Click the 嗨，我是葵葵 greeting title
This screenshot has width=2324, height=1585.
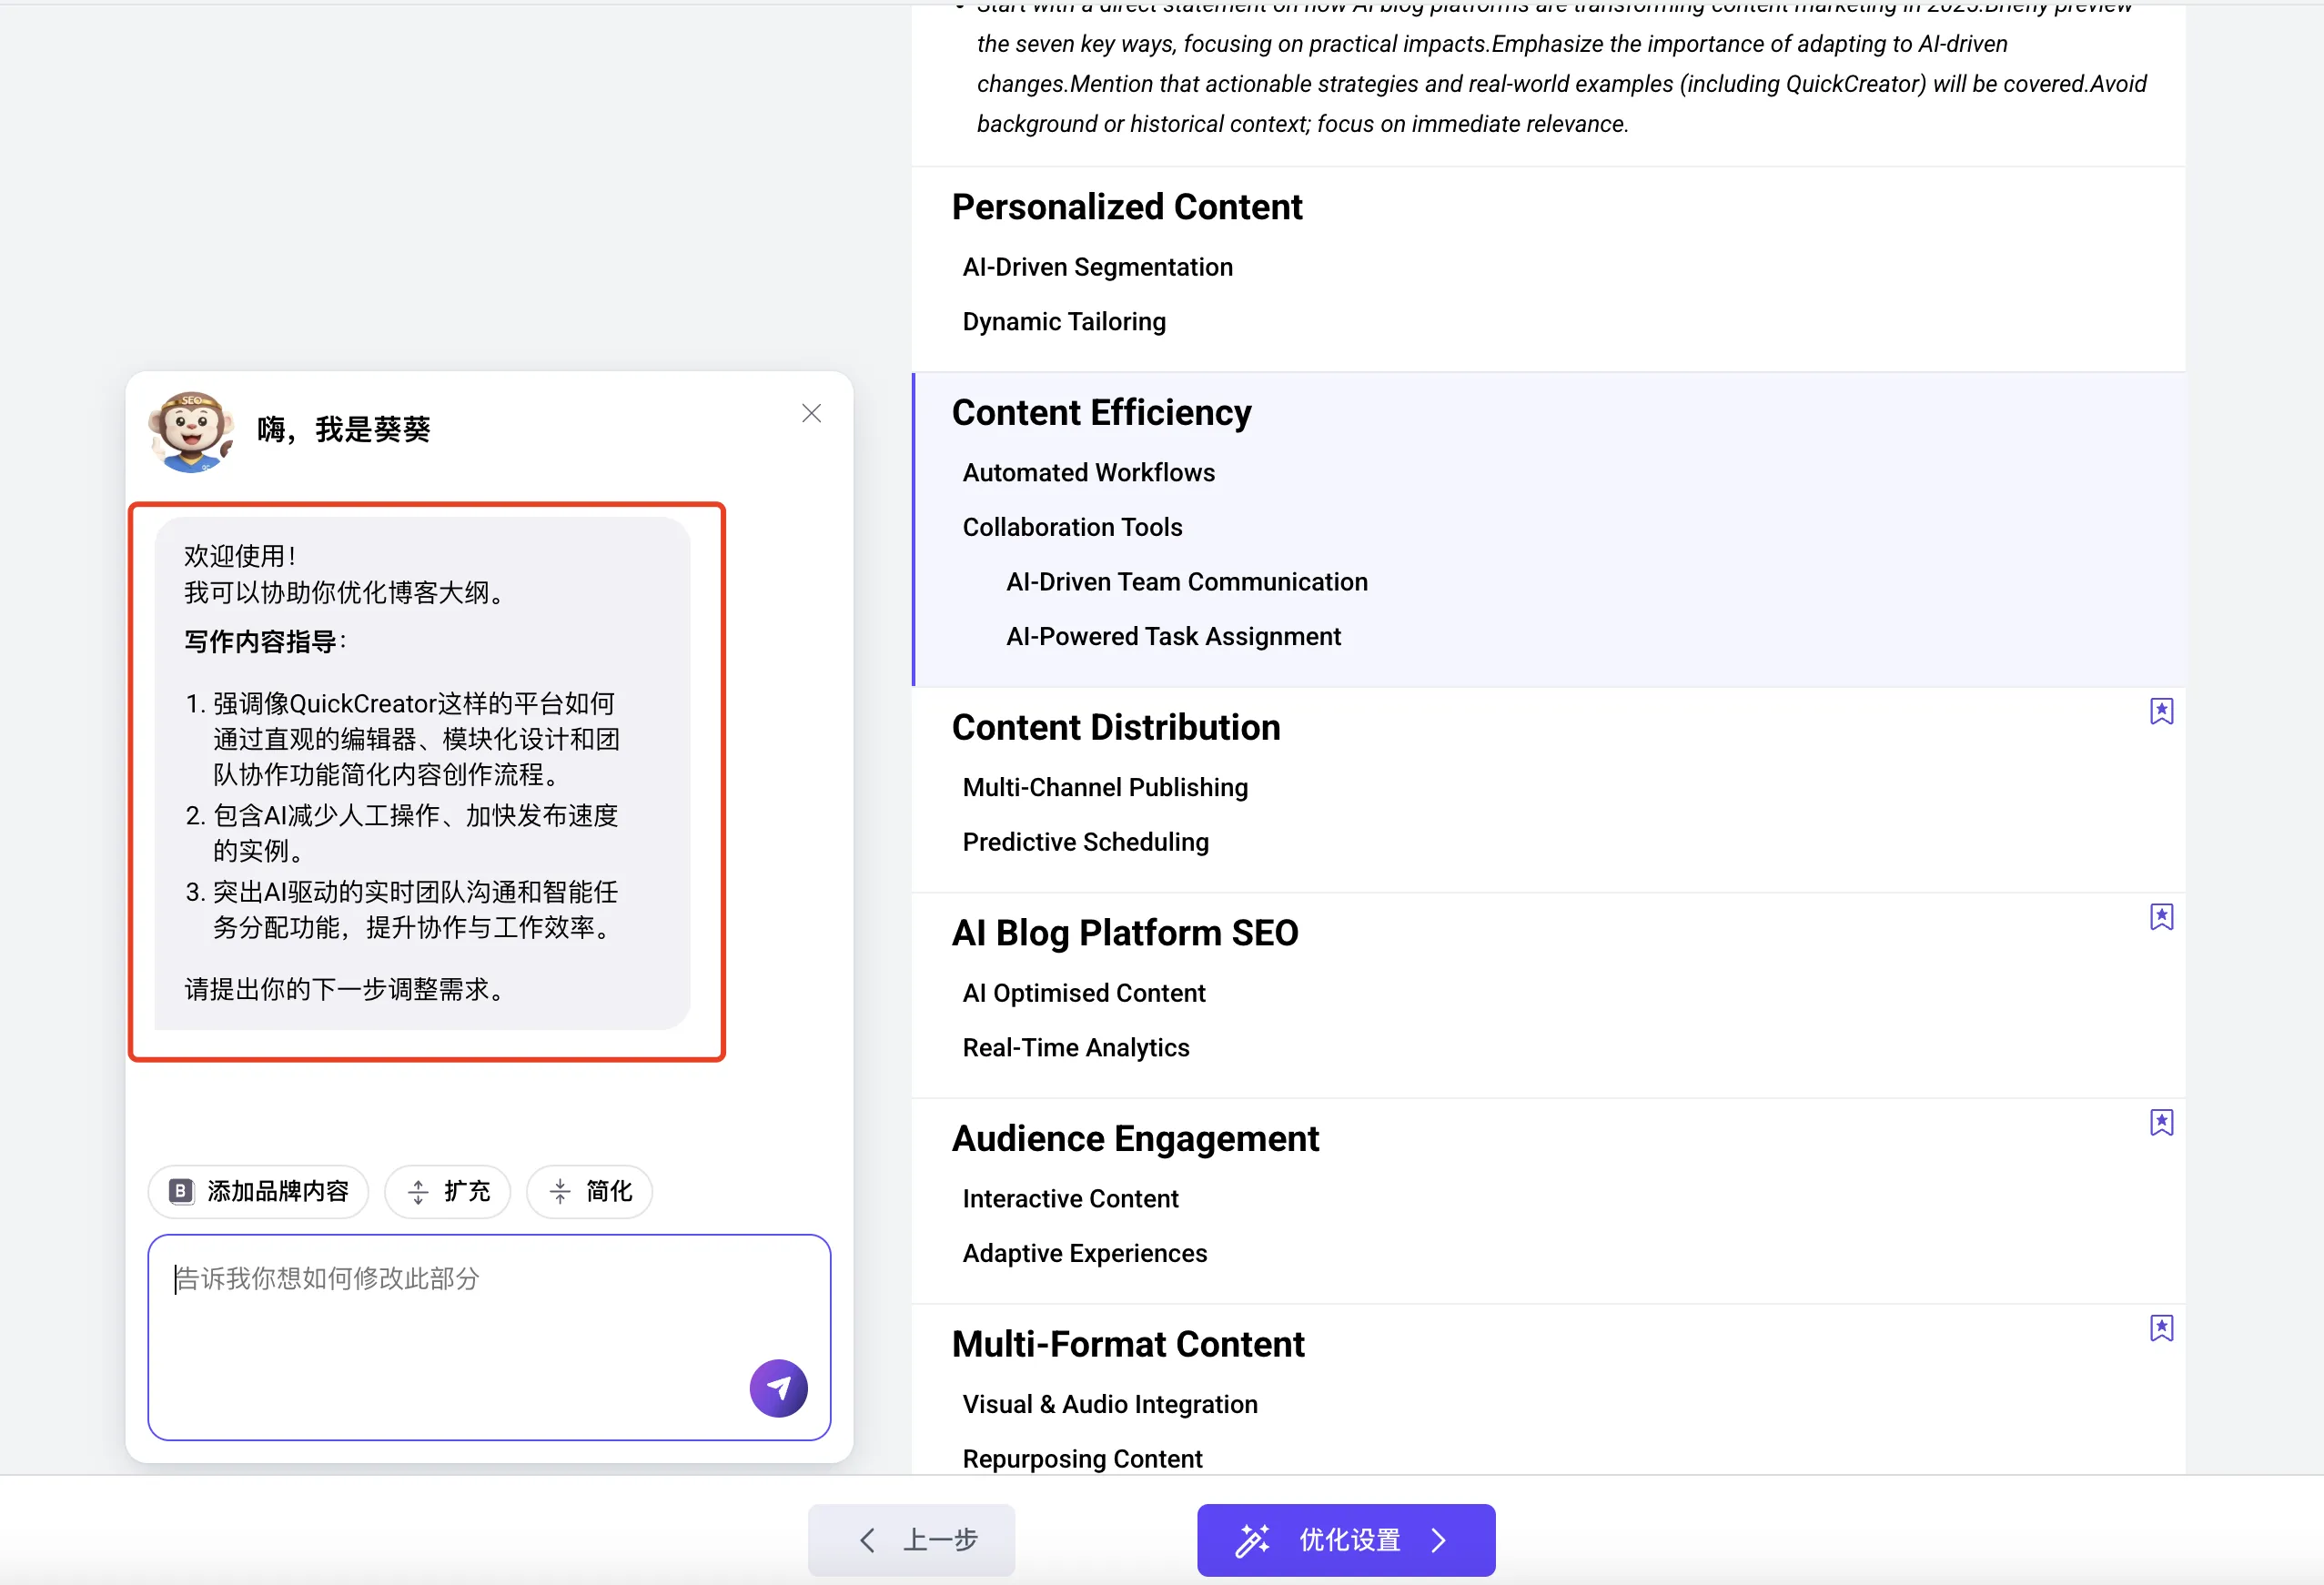(x=343, y=430)
